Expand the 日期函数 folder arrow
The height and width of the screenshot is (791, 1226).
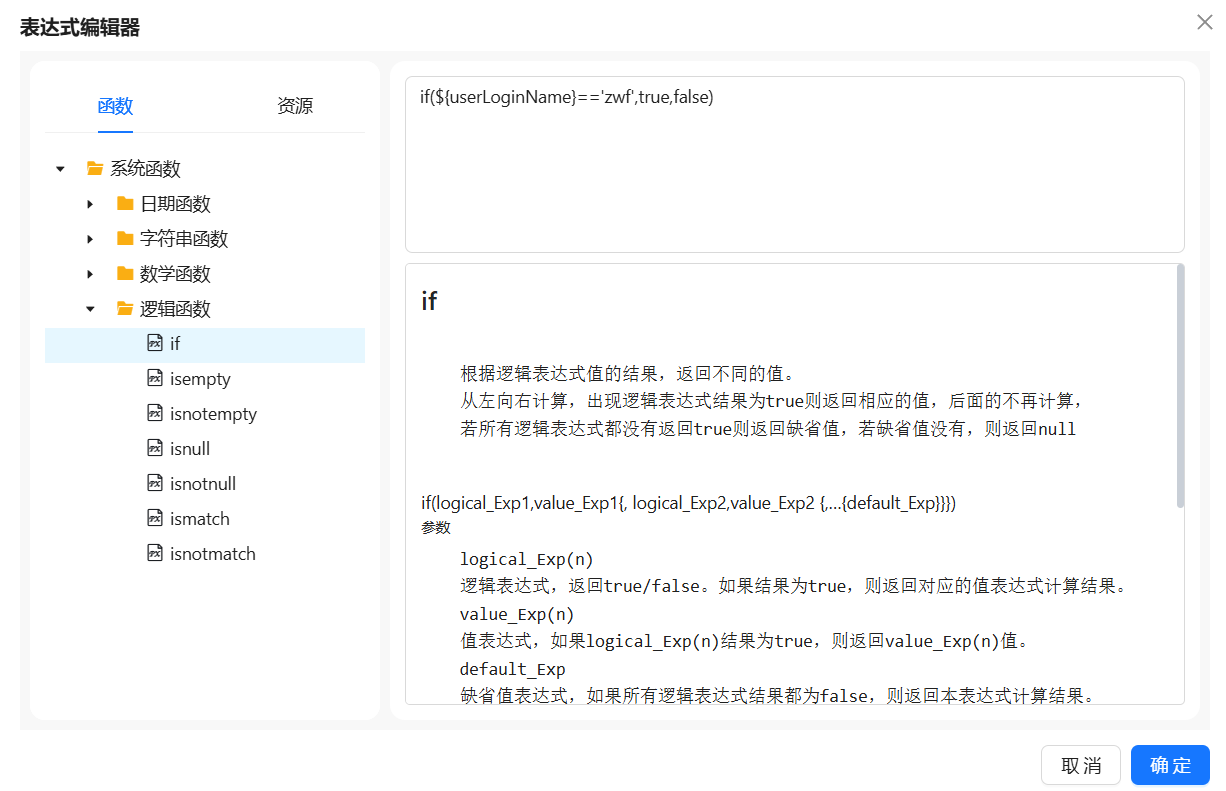click(x=90, y=204)
